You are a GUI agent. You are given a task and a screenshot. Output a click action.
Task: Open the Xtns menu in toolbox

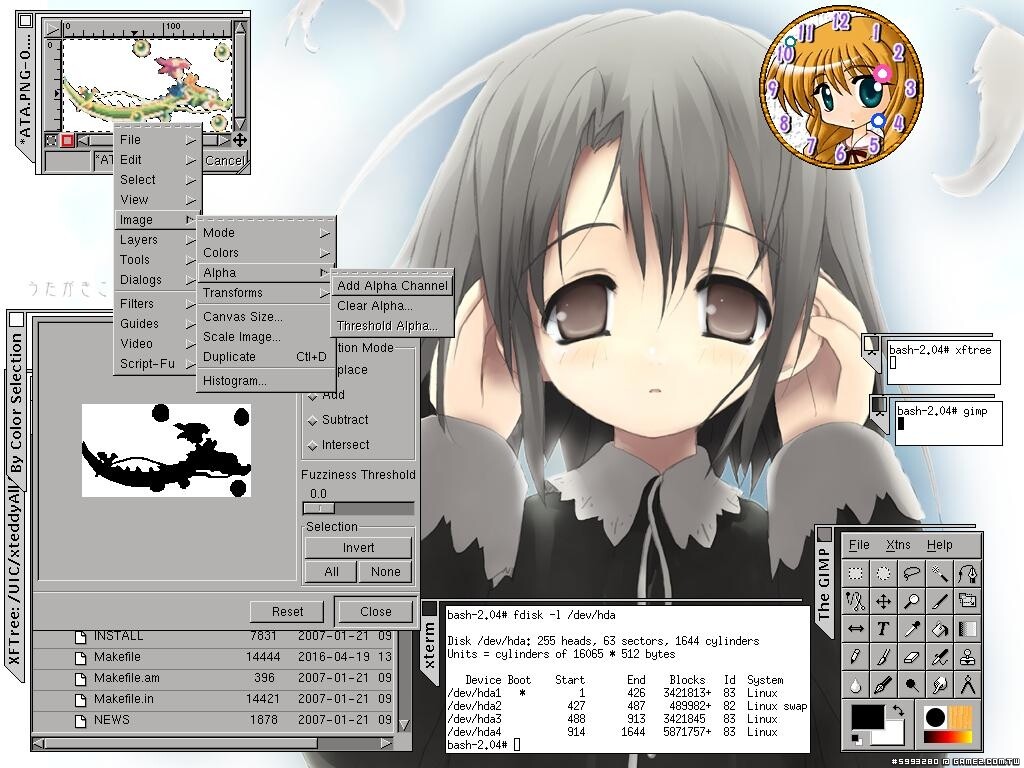898,545
